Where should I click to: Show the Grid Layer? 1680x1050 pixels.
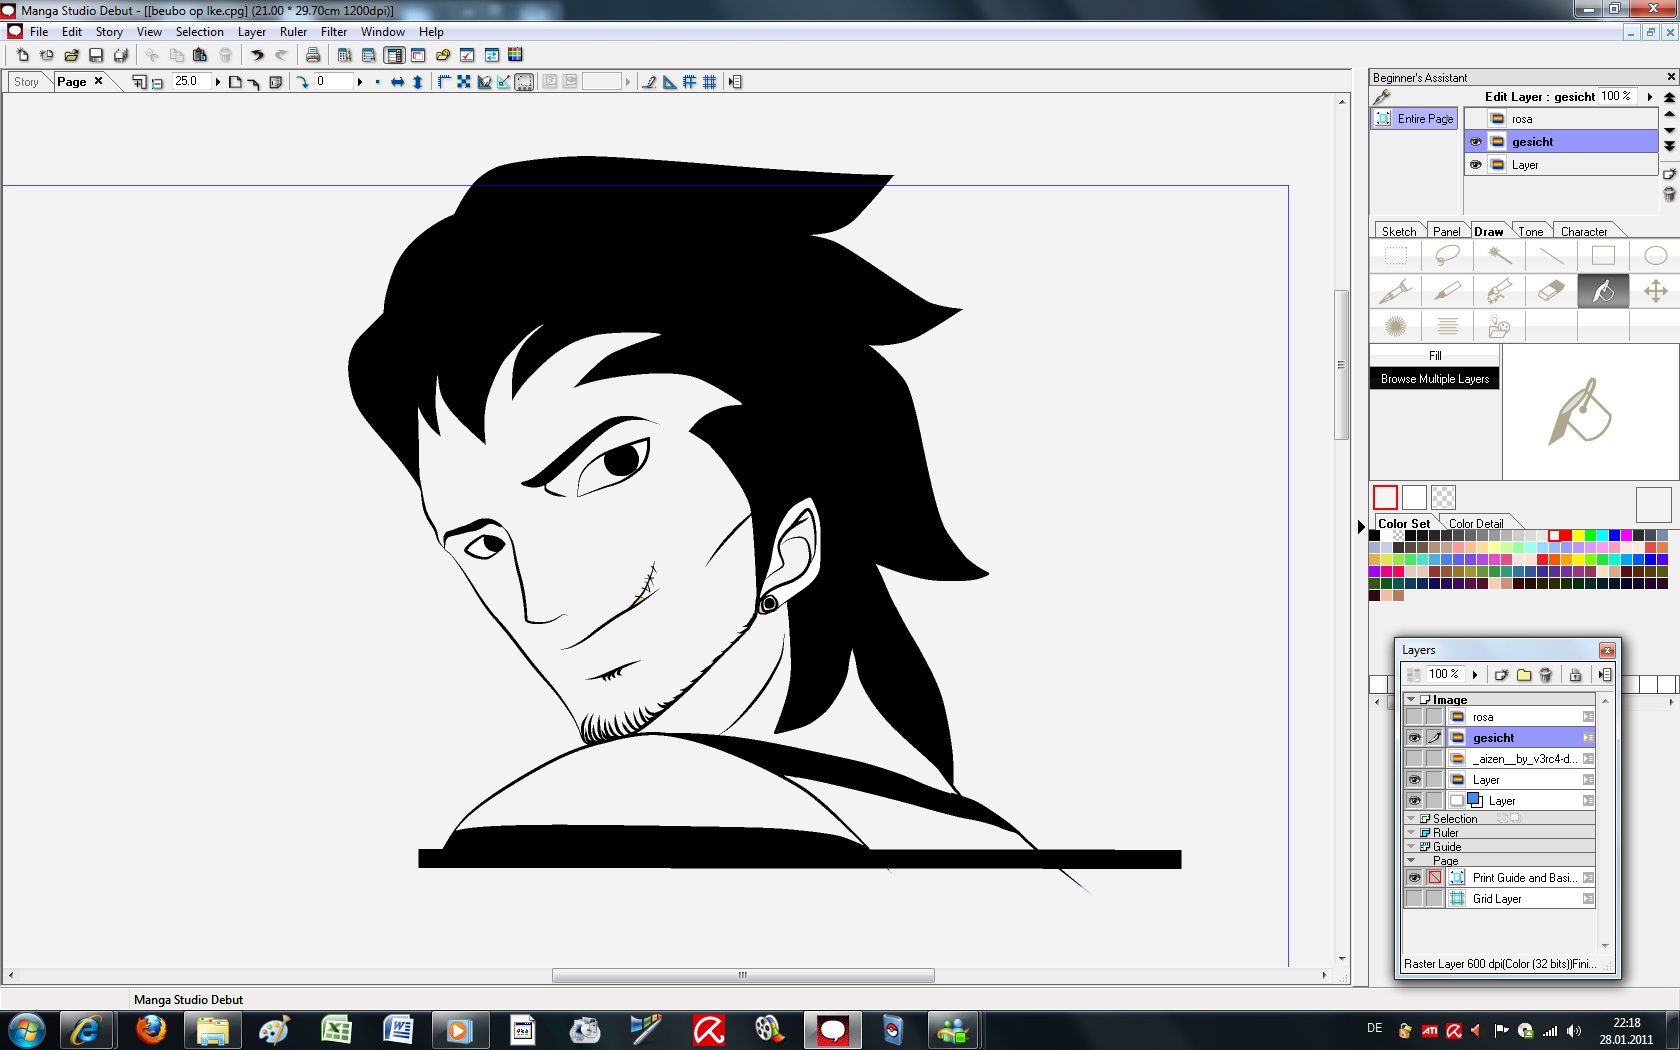click(1414, 899)
